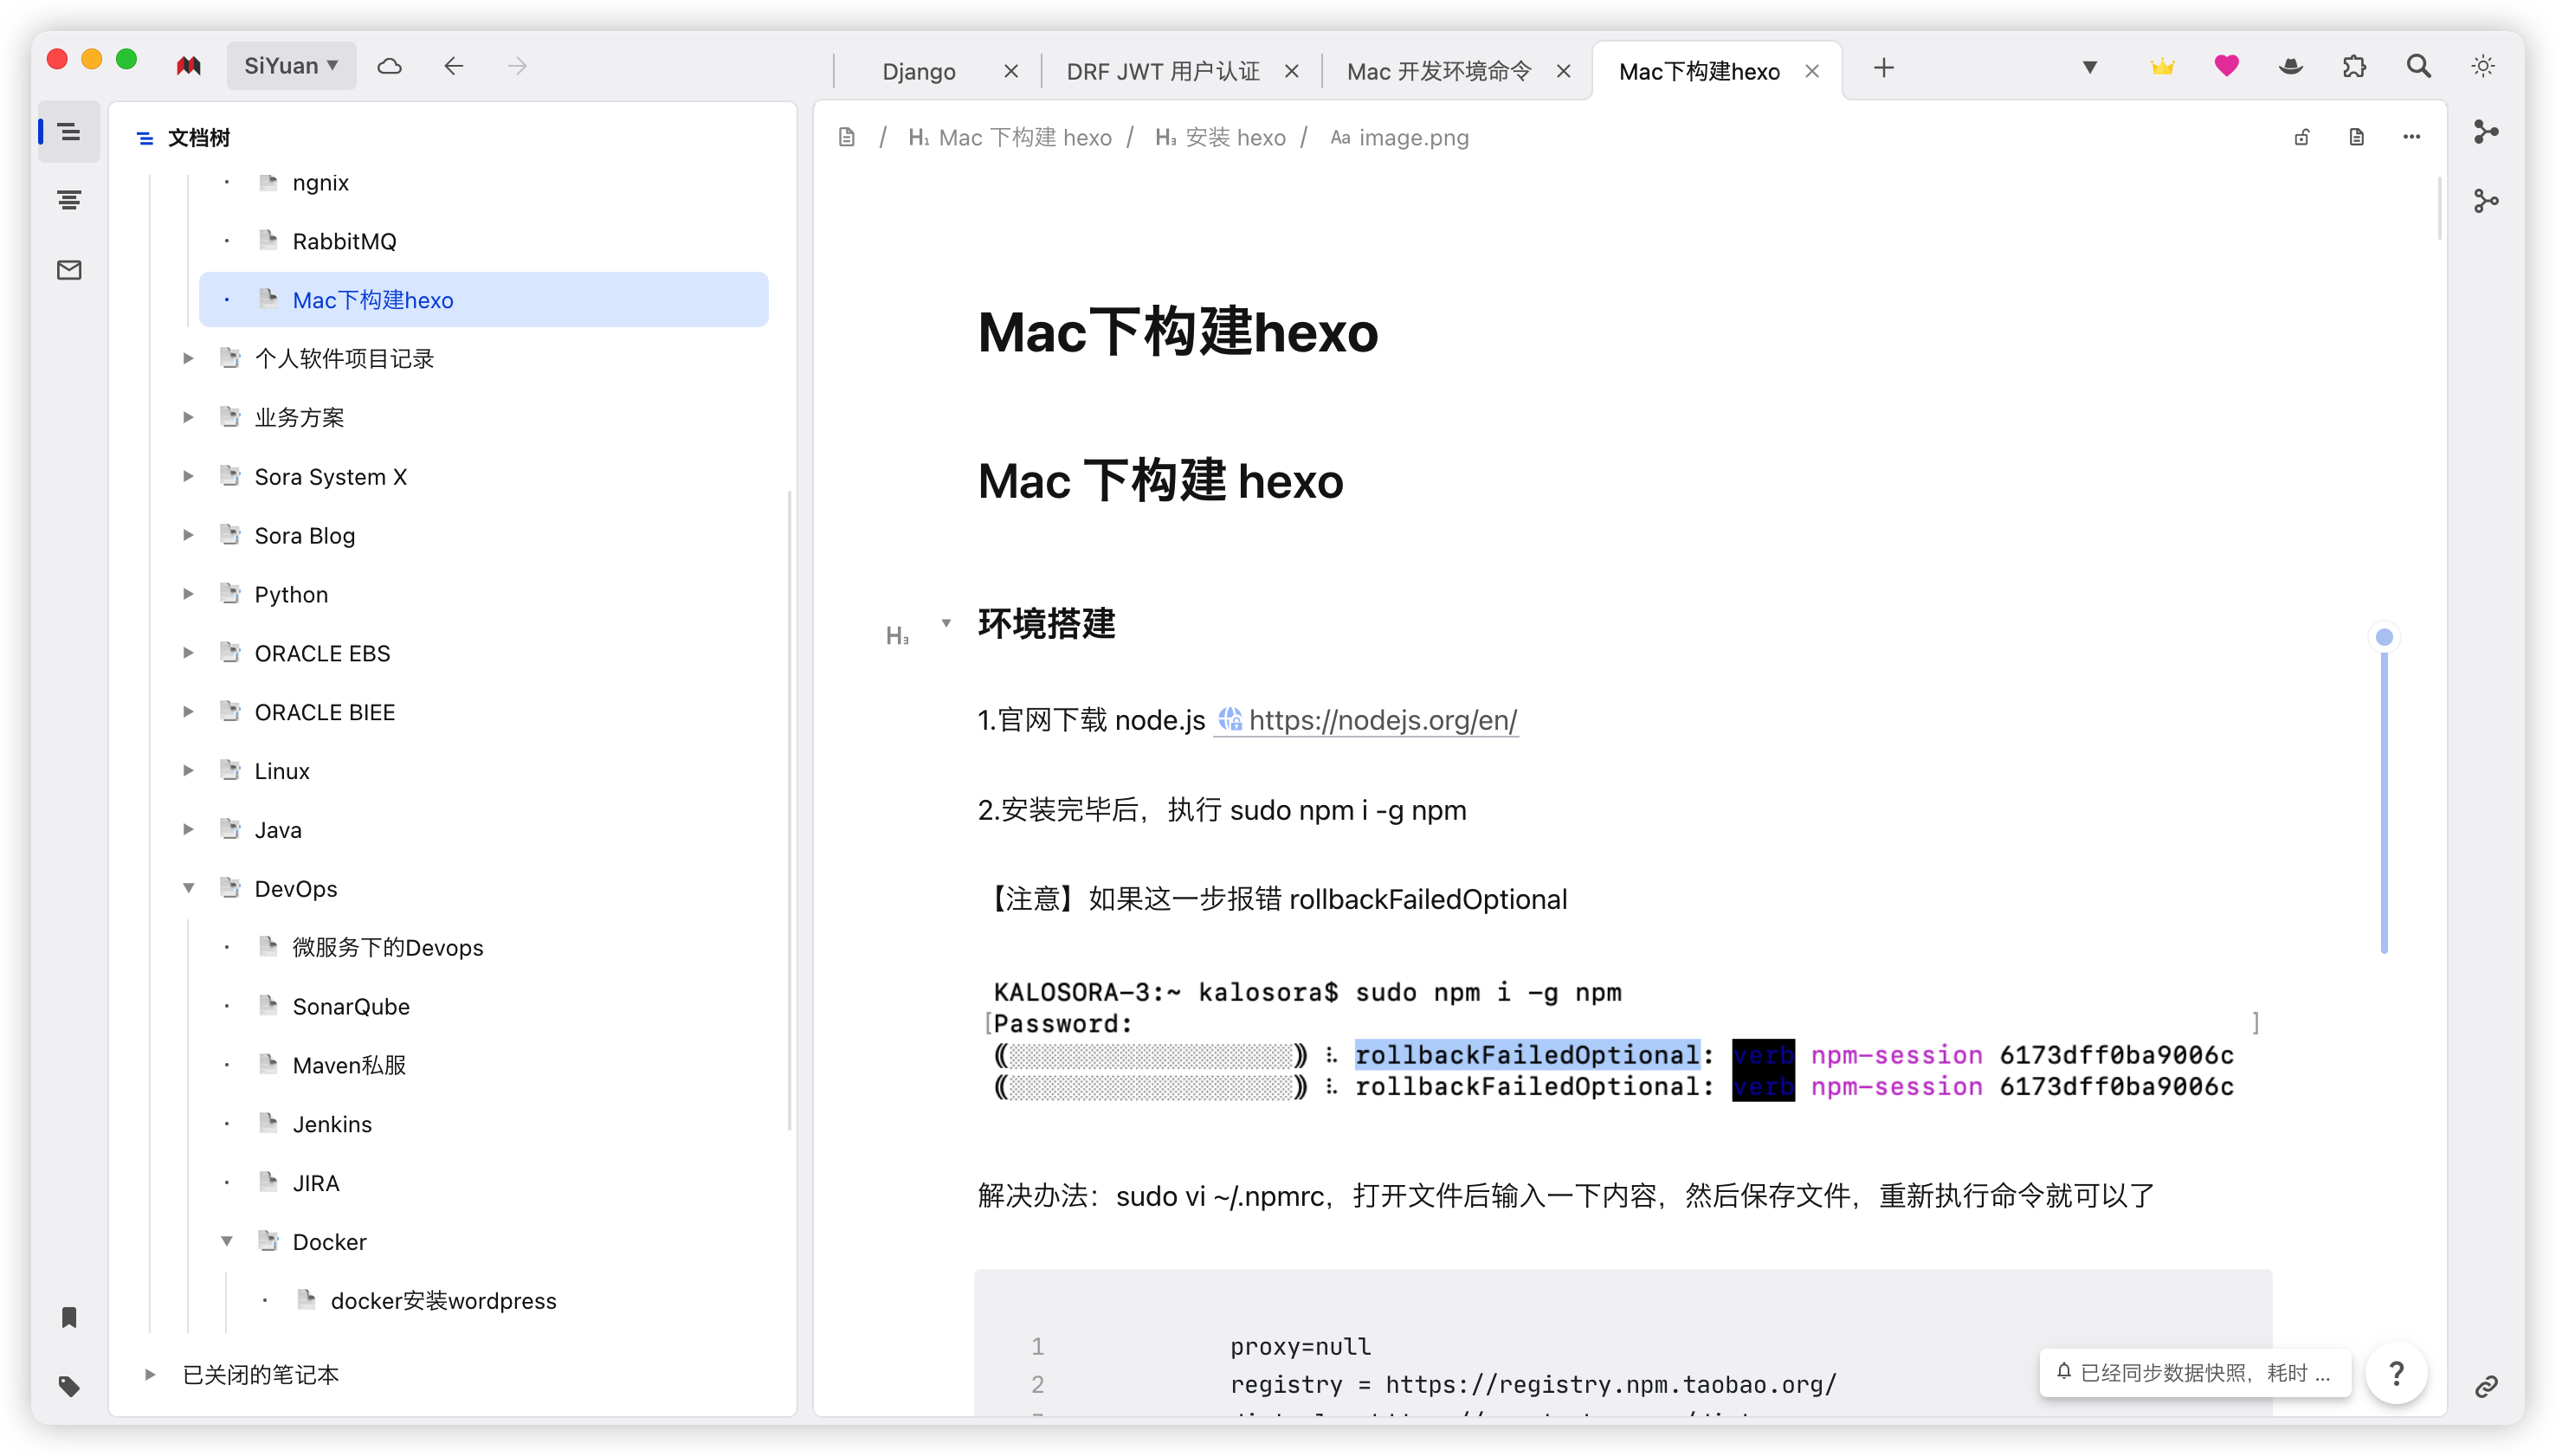Collapse the DevOps folder
2556x1456 pixels.
coord(188,888)
